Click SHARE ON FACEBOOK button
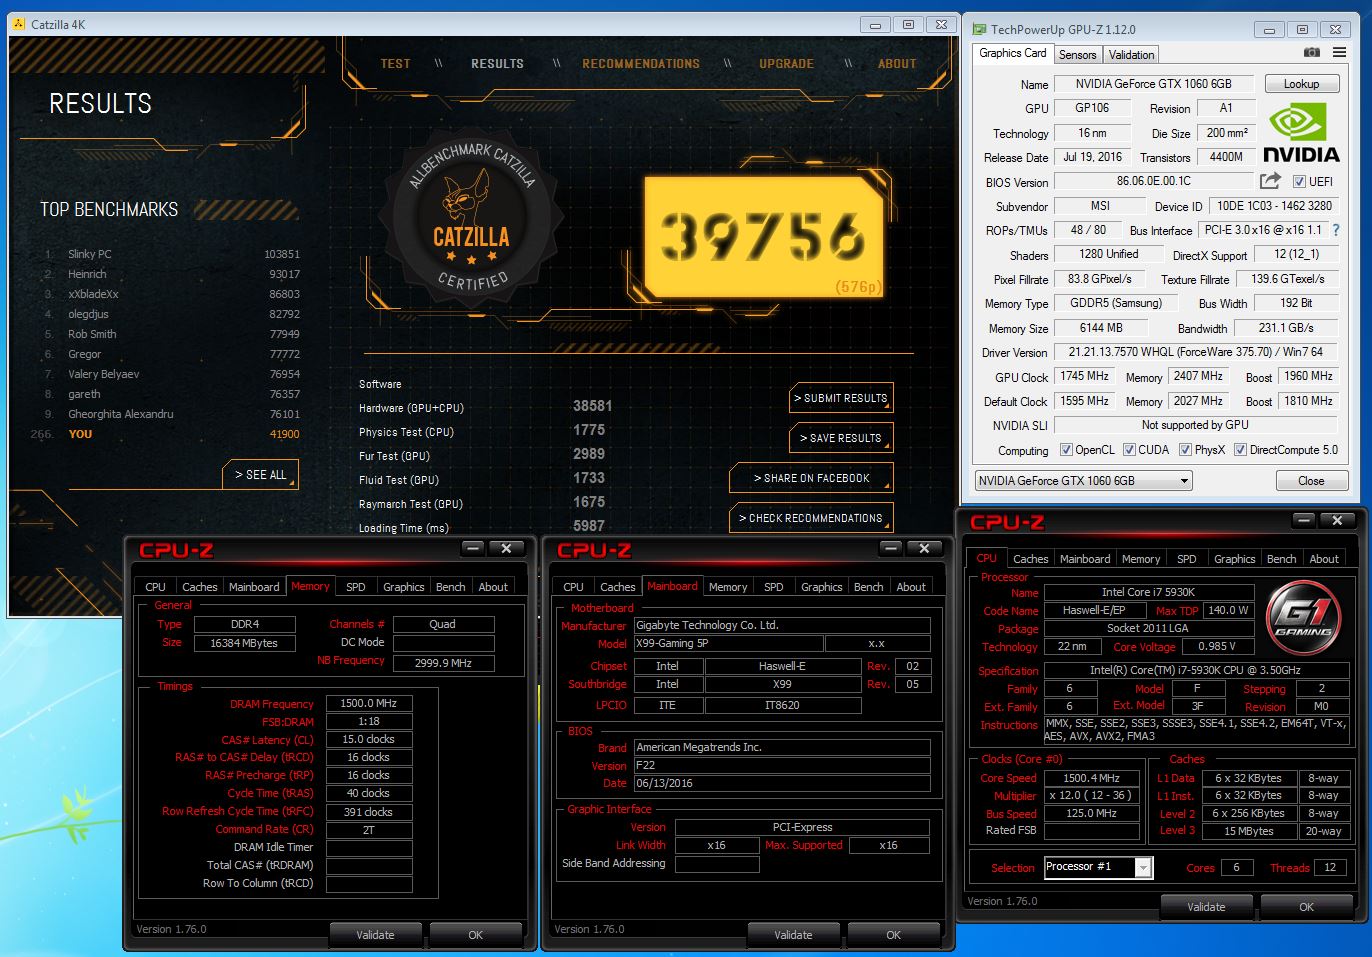The width and height of the screenshot is (1372, 957). (x=811, y=478)
